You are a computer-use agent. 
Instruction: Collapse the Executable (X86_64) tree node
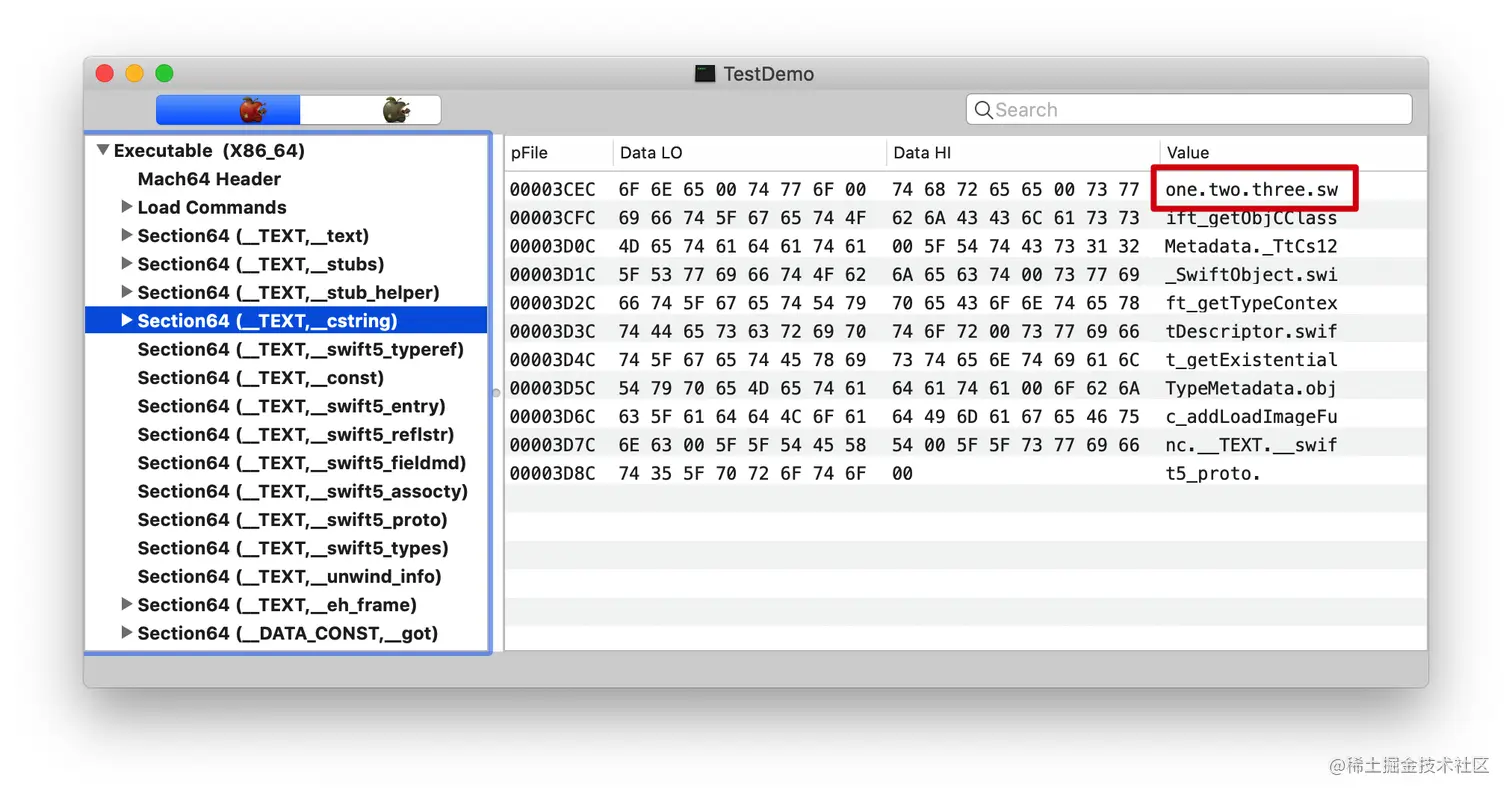coord(102,151)
